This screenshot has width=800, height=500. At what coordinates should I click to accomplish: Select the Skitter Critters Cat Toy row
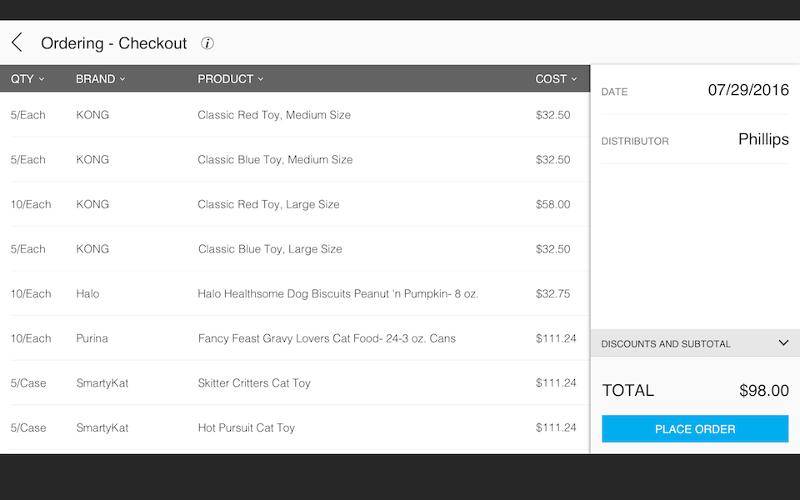point(295,383)
